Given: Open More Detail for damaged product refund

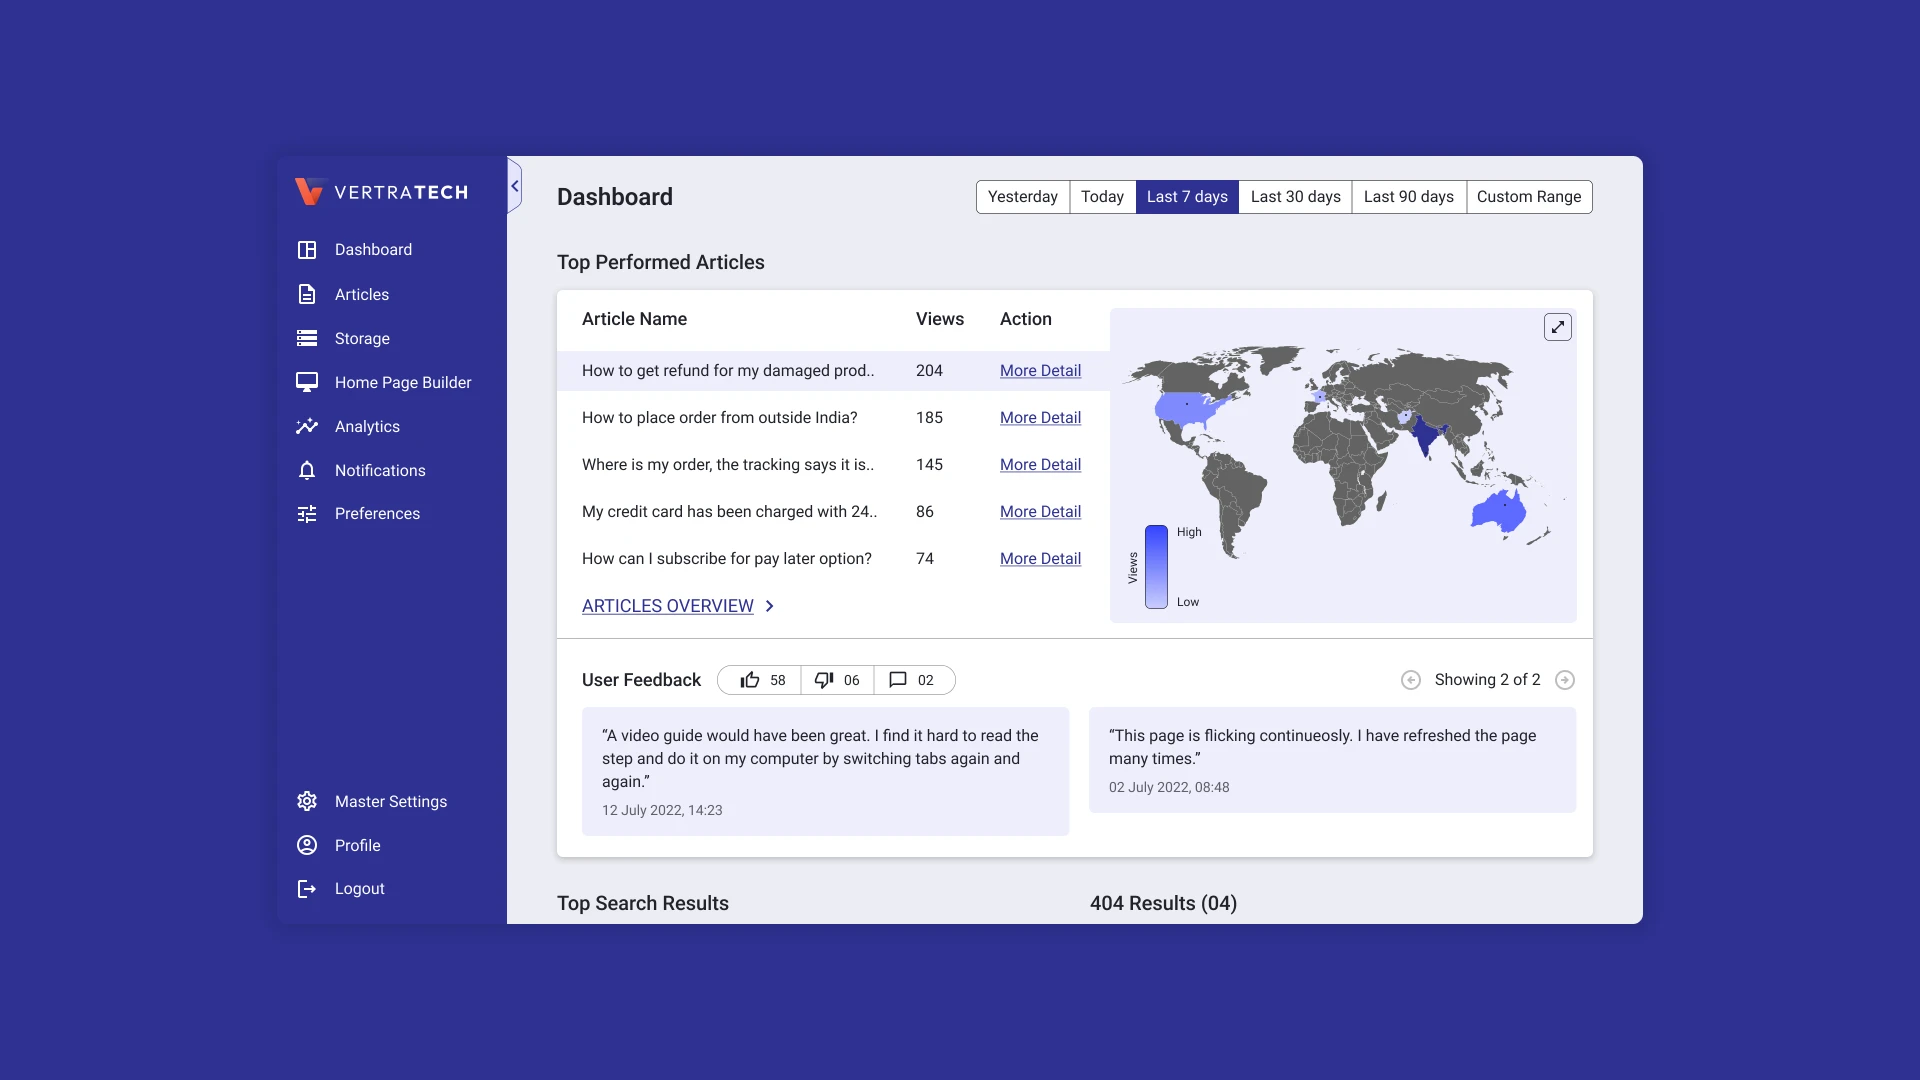Looking at the screenshot, I should (1040, 371).
